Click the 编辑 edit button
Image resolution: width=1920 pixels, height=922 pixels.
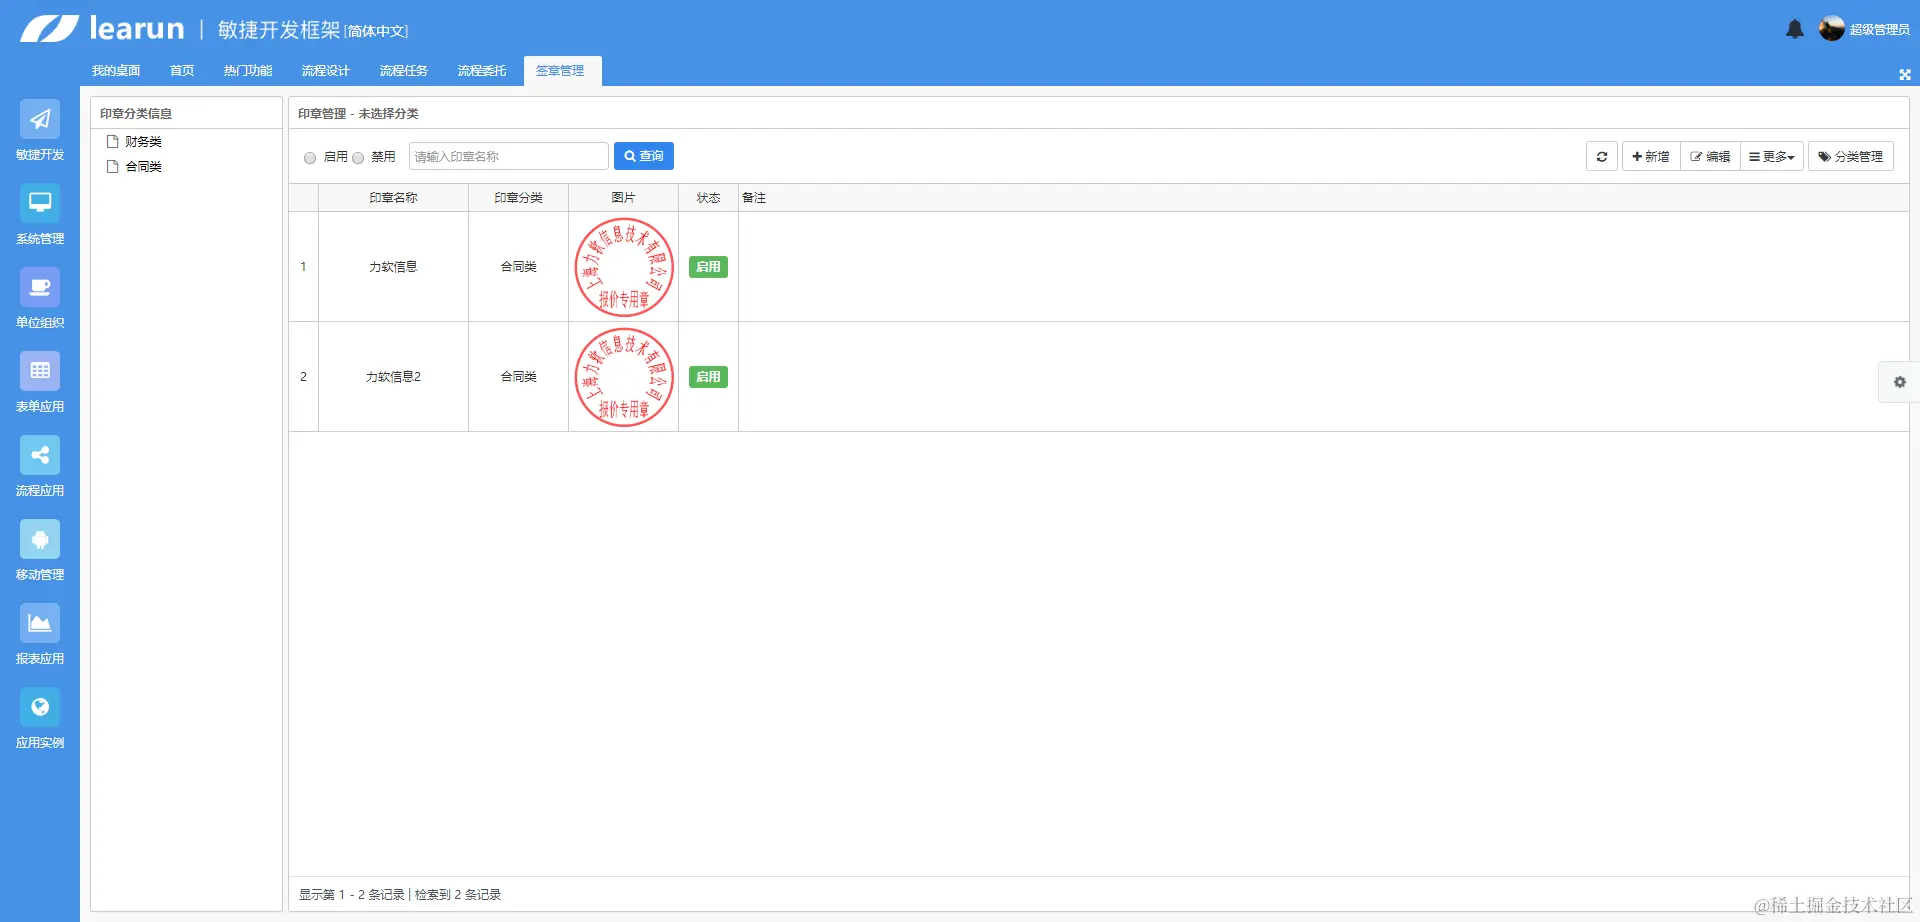[1711, 156]
